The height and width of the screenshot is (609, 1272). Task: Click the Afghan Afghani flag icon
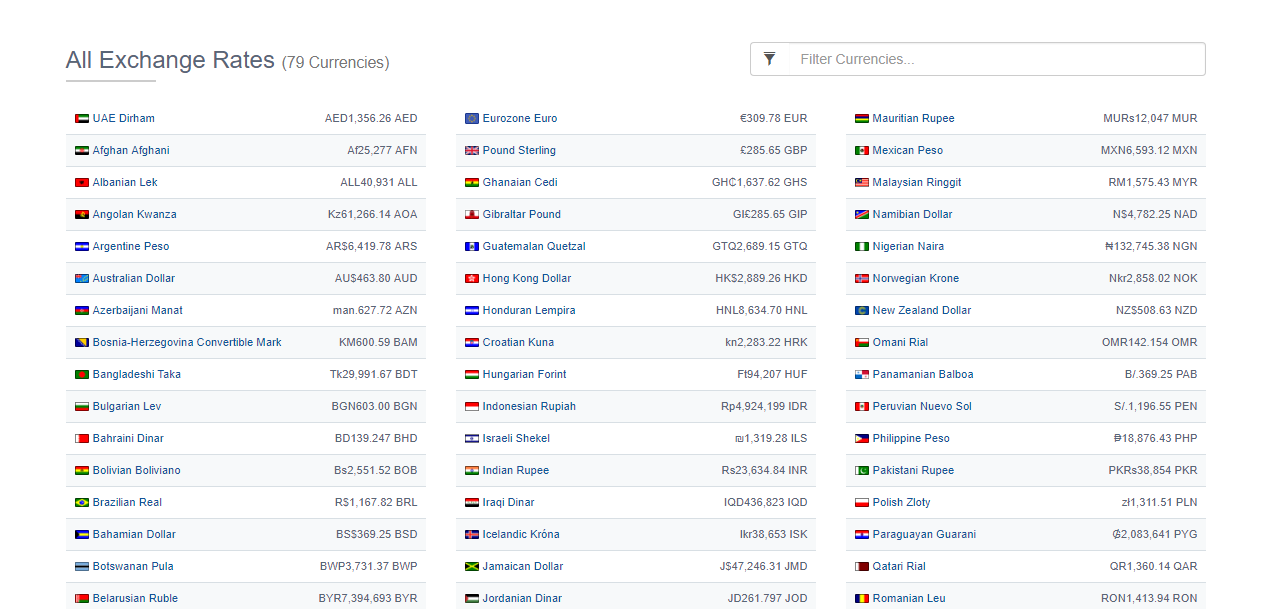82,151
